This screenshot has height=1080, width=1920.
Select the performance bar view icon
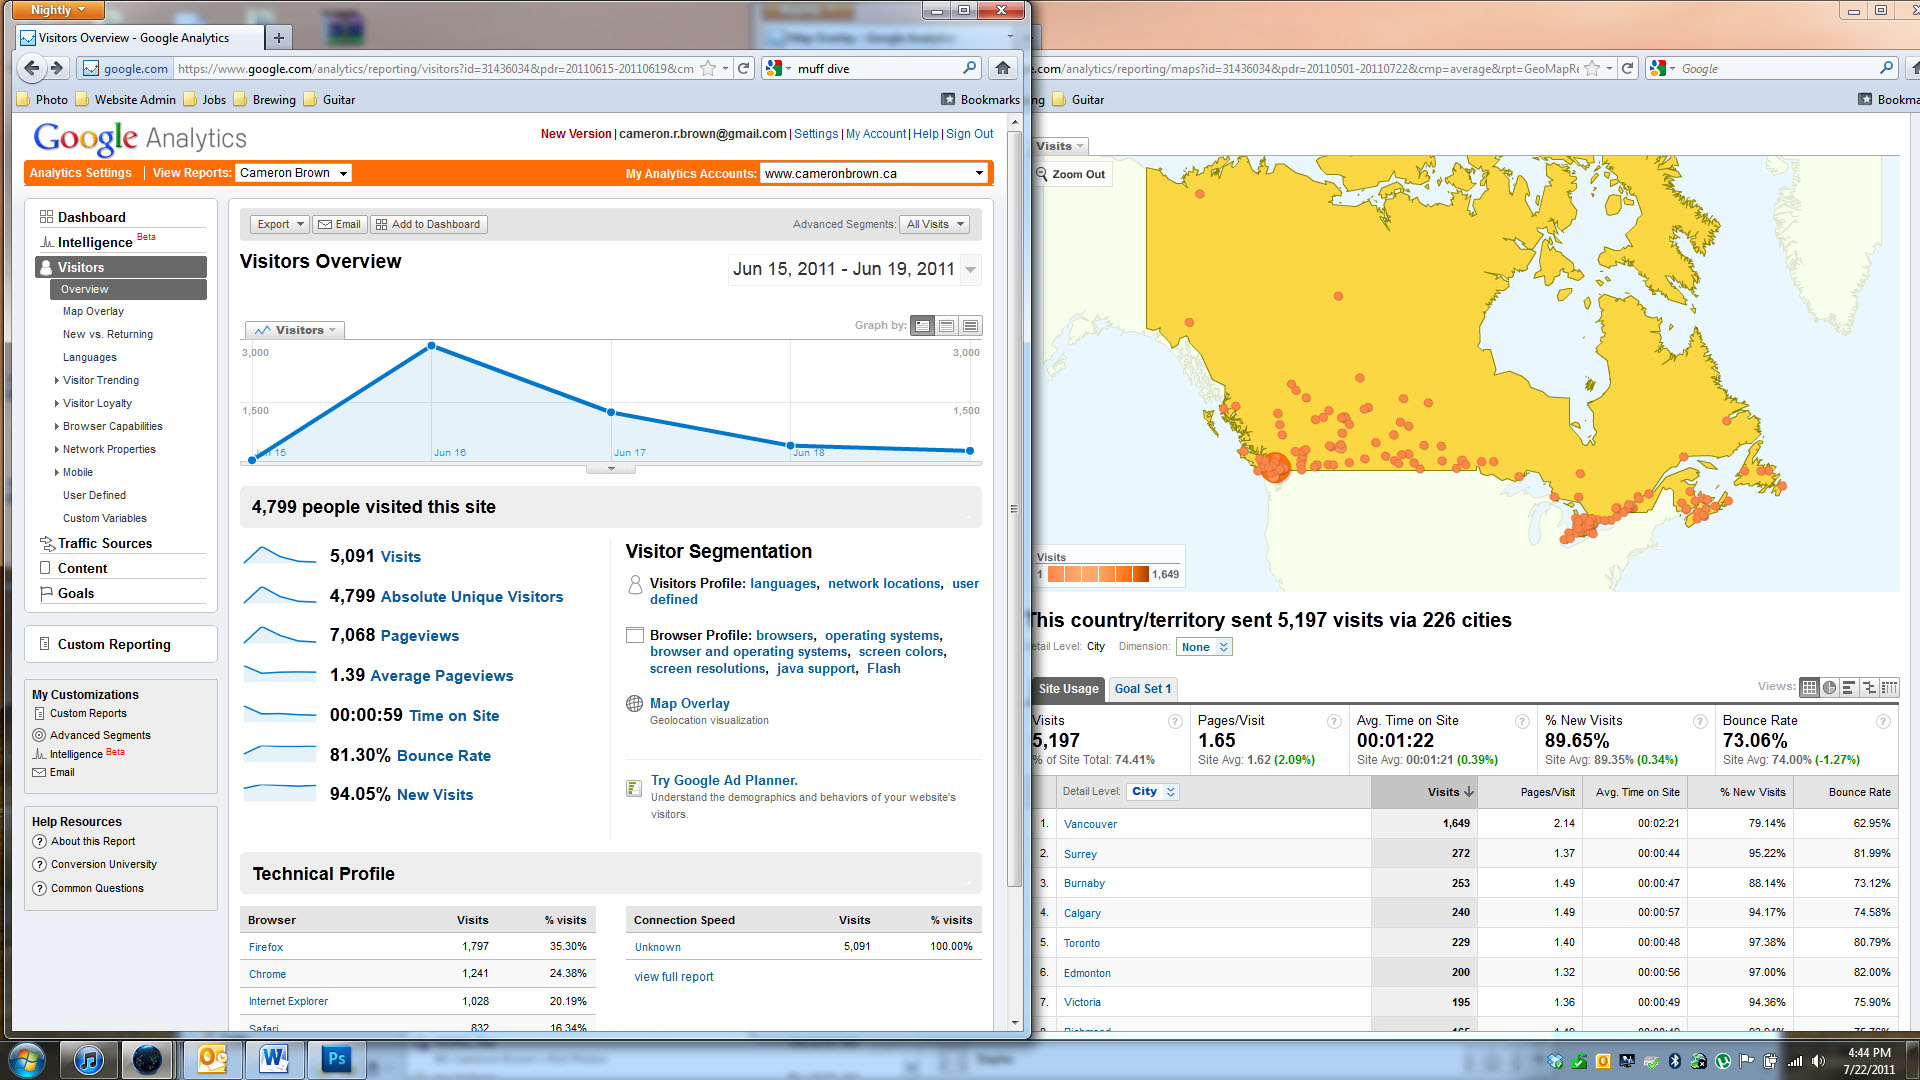(x=1849, y=688)
